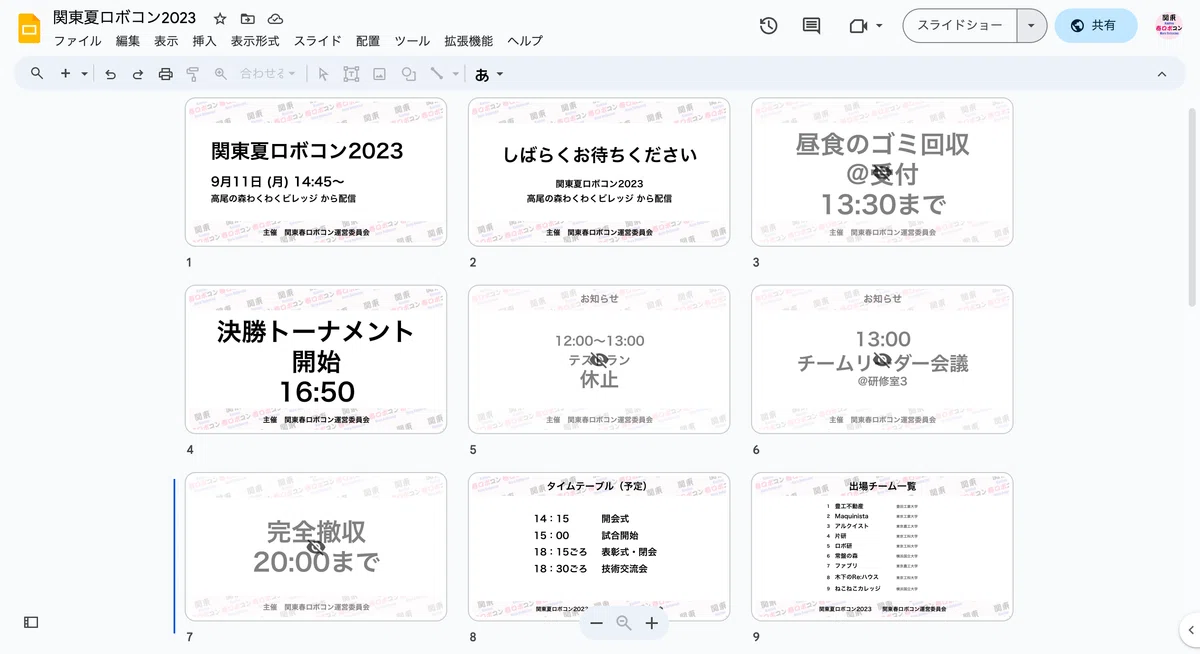Select the line tool
The image size is (1200, 654).
(x=436, y=74)
